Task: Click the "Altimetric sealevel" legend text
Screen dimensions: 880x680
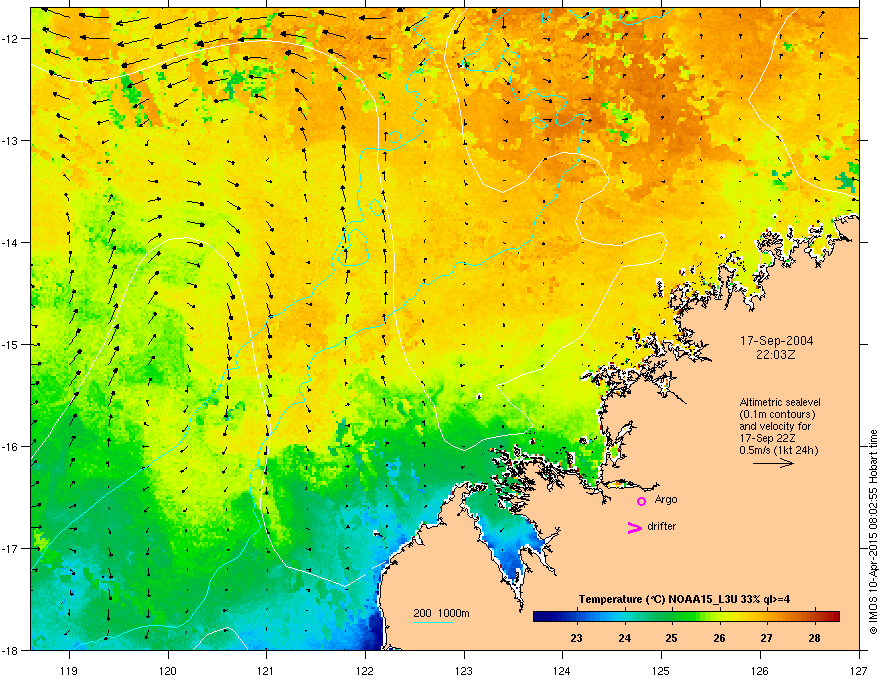Action: [780, 402]
